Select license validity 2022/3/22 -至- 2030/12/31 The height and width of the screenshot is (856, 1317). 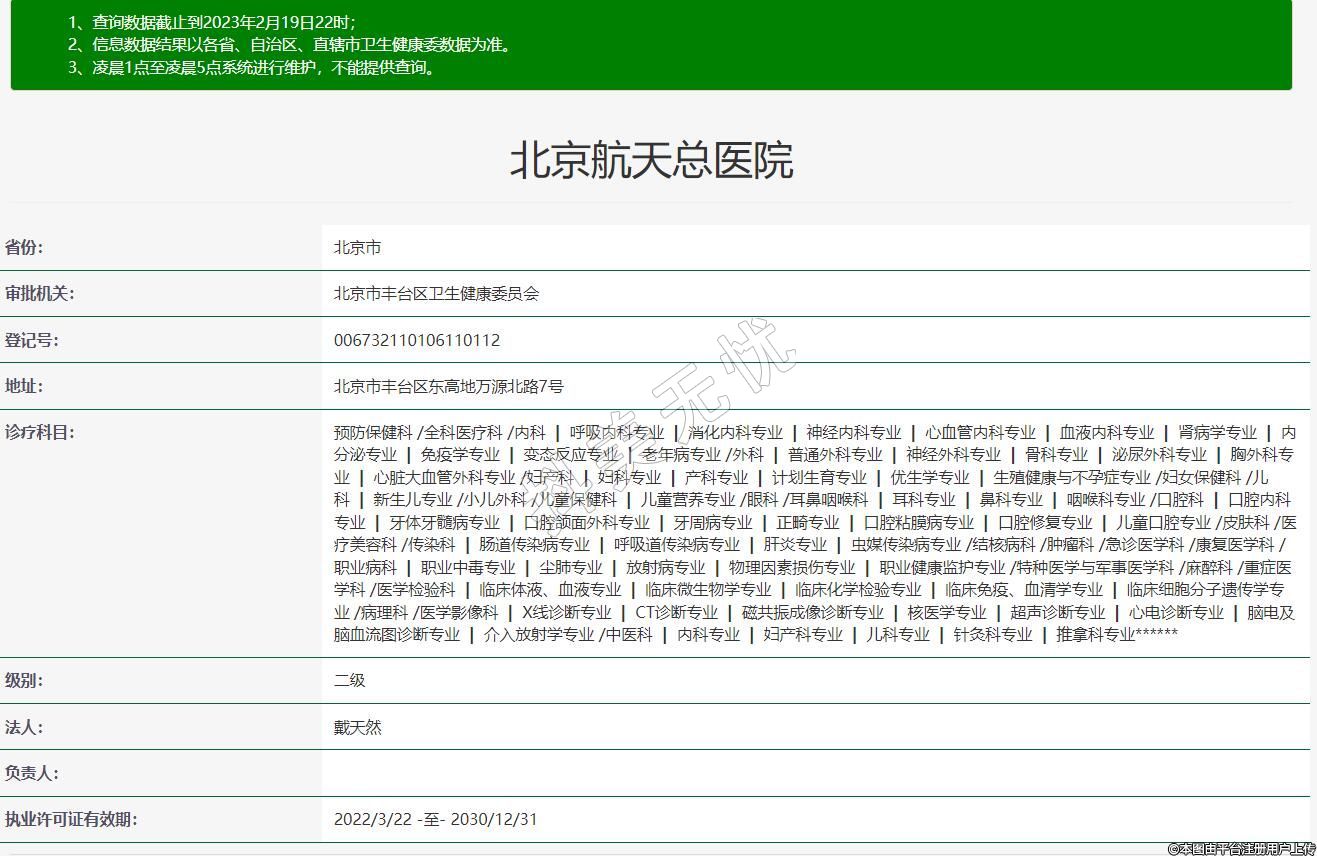click(435, 819)
